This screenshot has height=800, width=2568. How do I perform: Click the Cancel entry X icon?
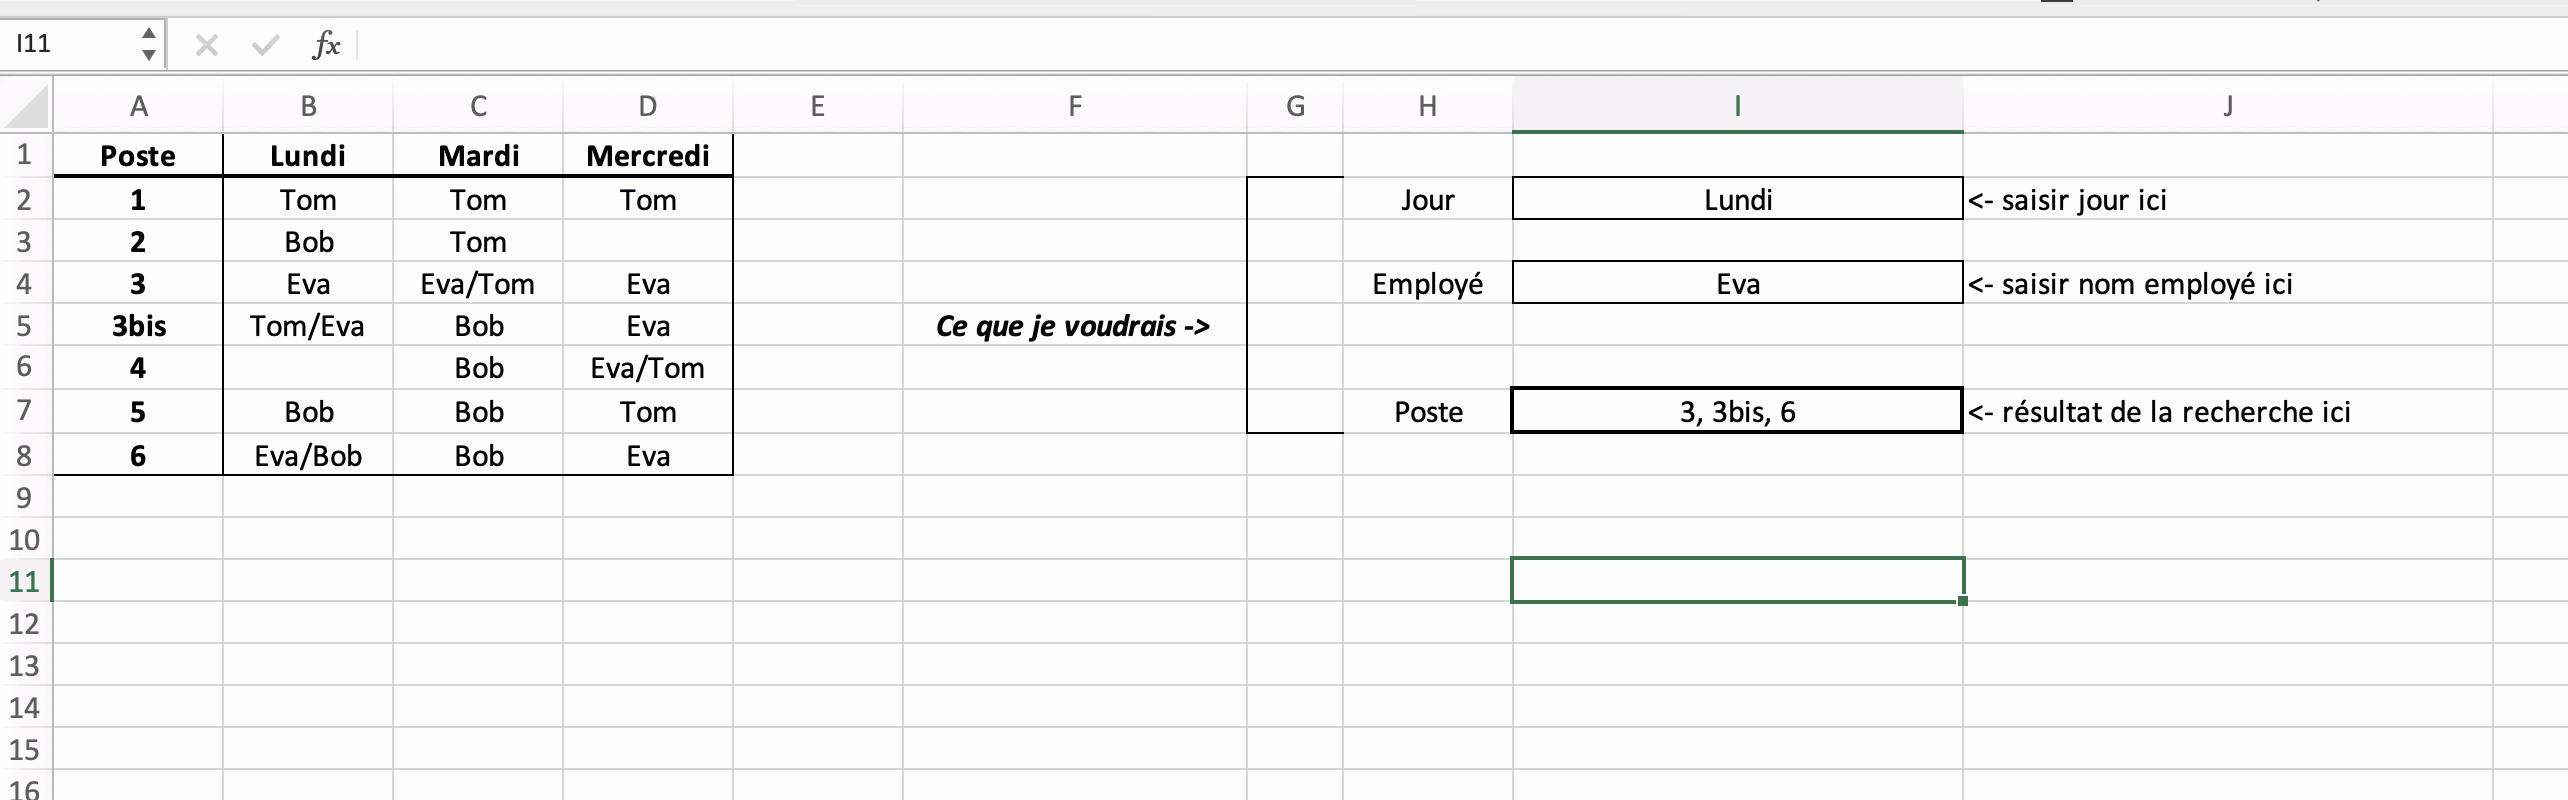tap(207, 45)
